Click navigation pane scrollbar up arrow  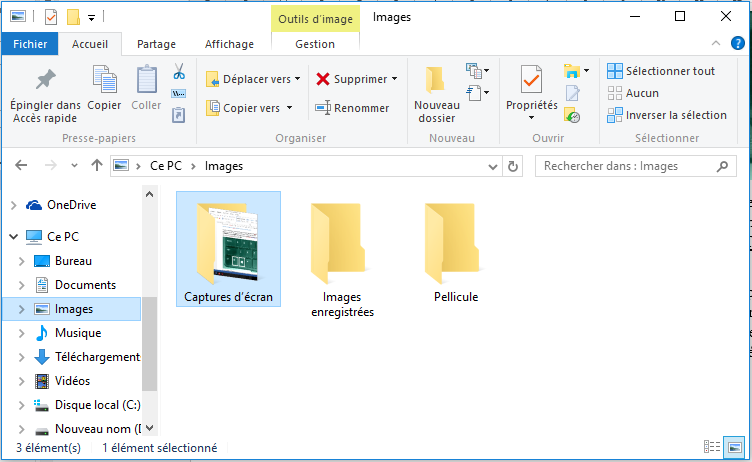(x=150, y=194)
